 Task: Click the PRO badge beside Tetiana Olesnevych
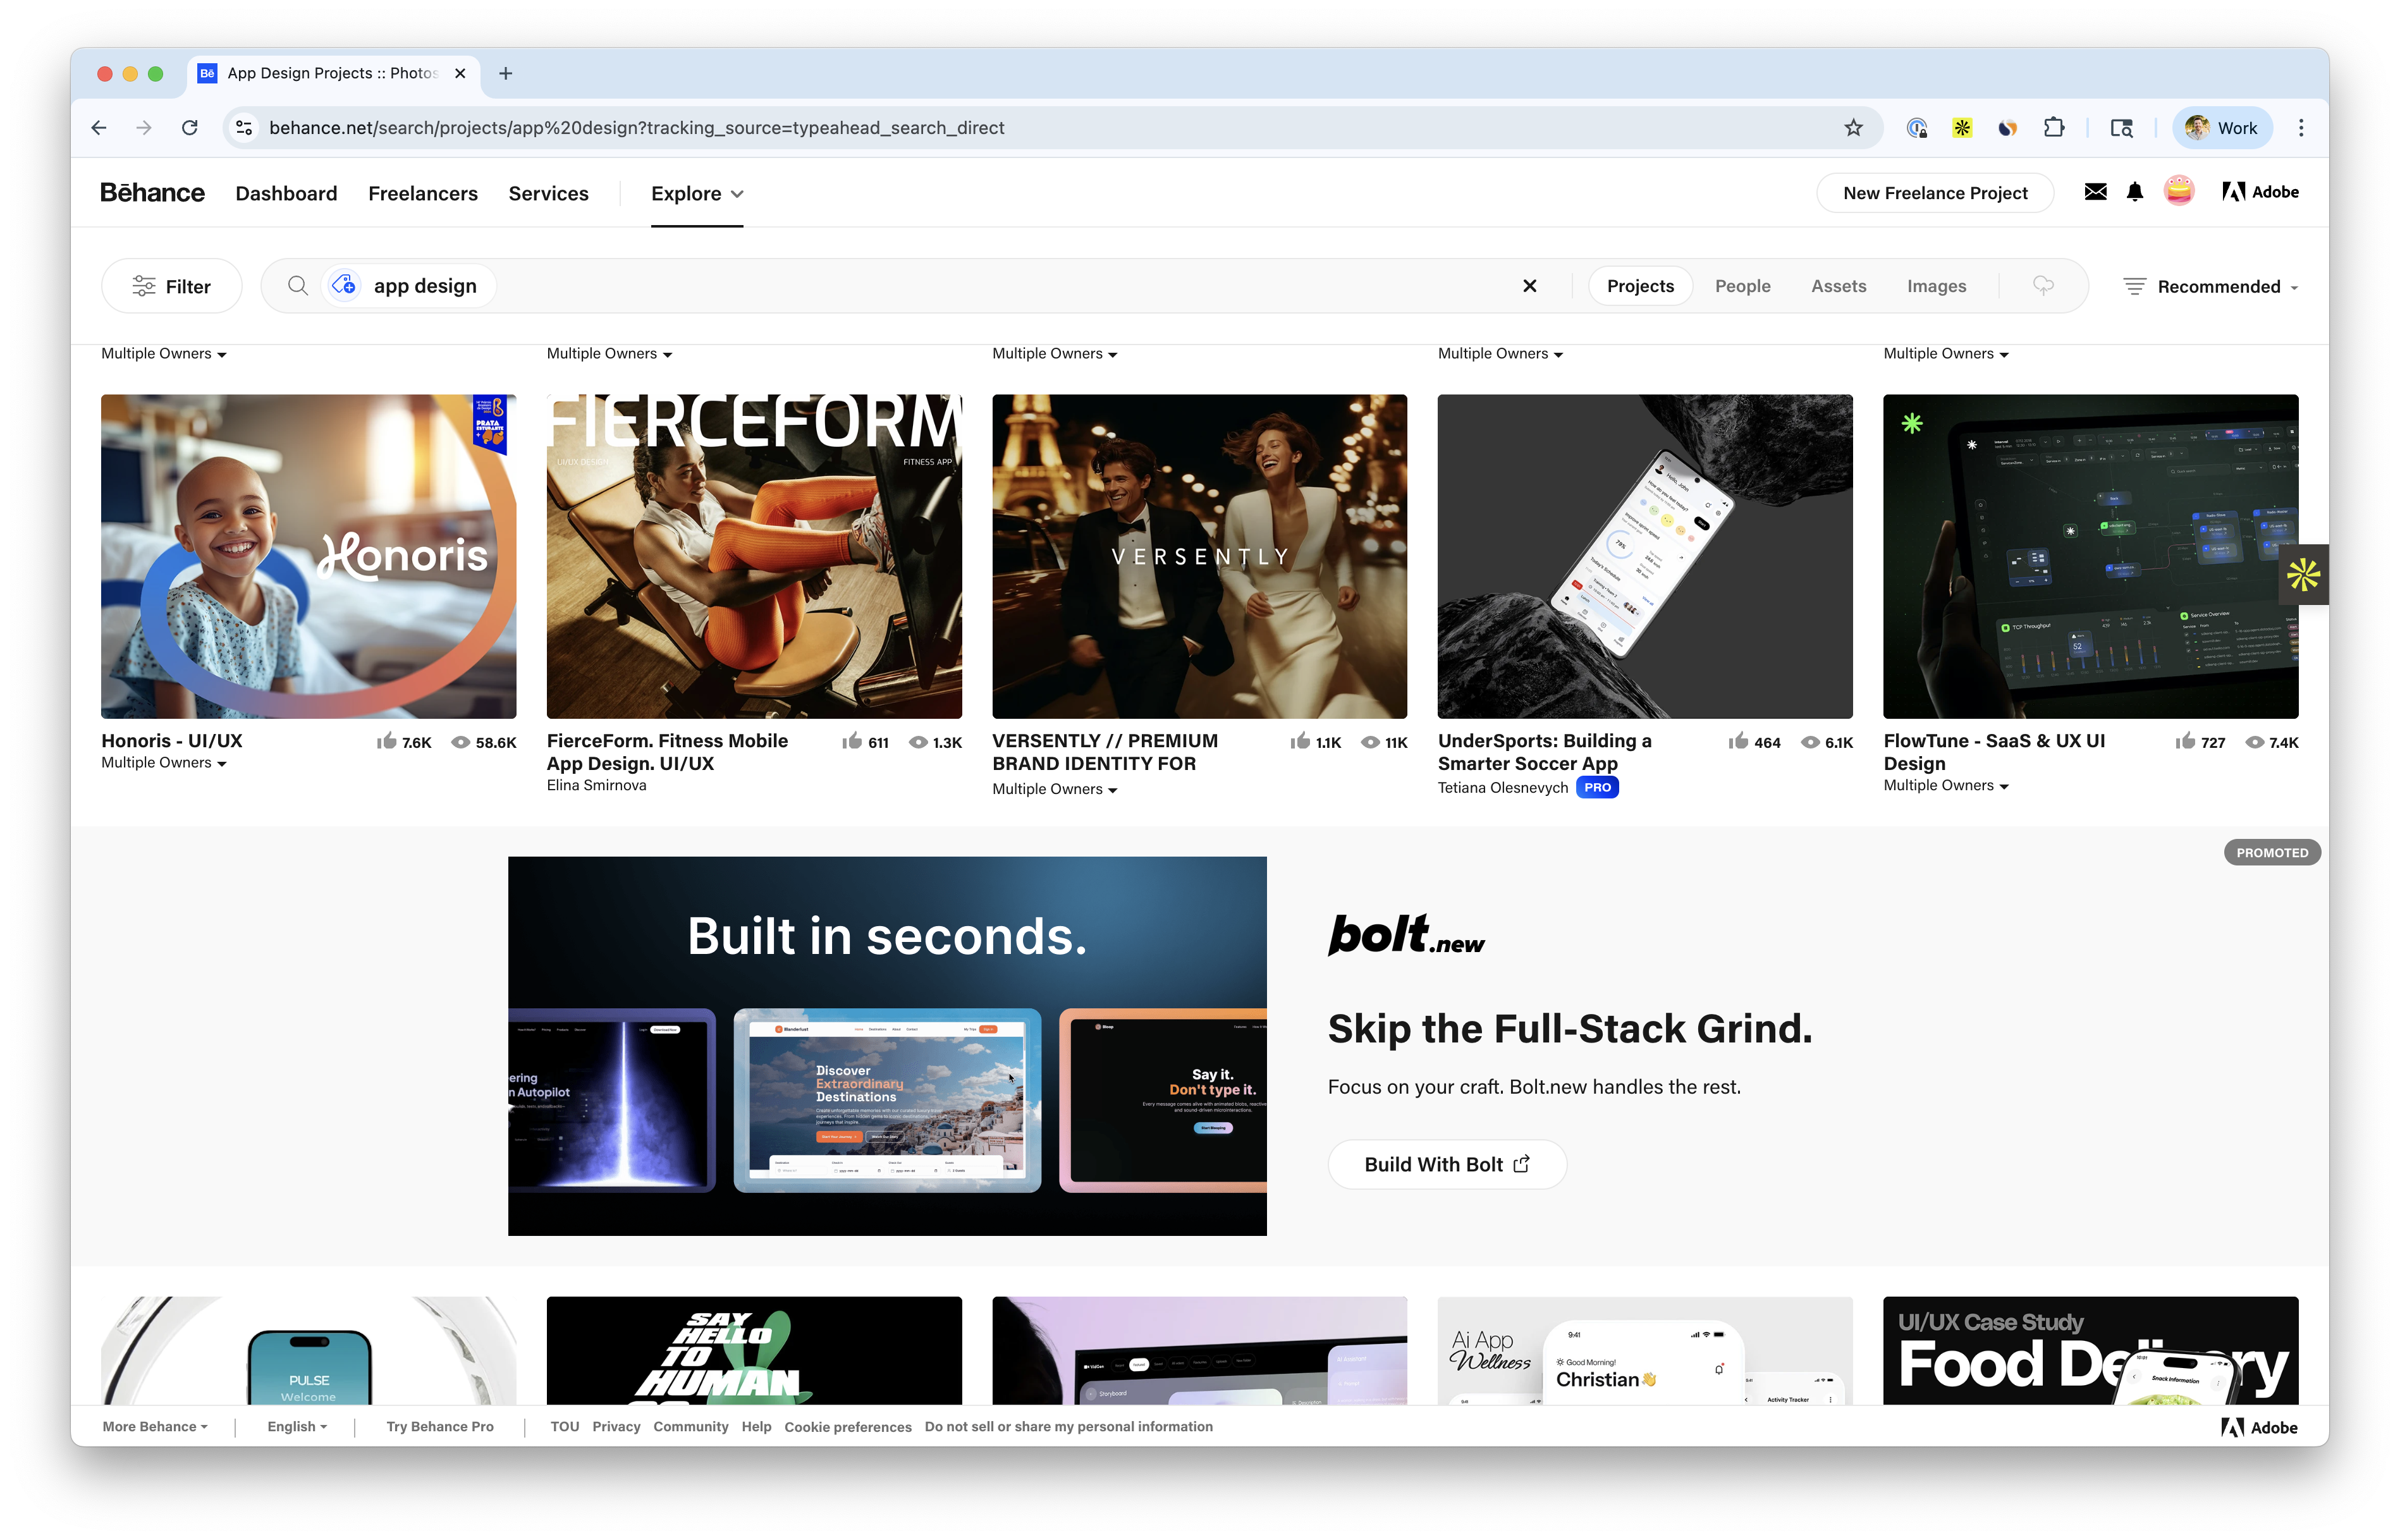(x=1597, y=788)
